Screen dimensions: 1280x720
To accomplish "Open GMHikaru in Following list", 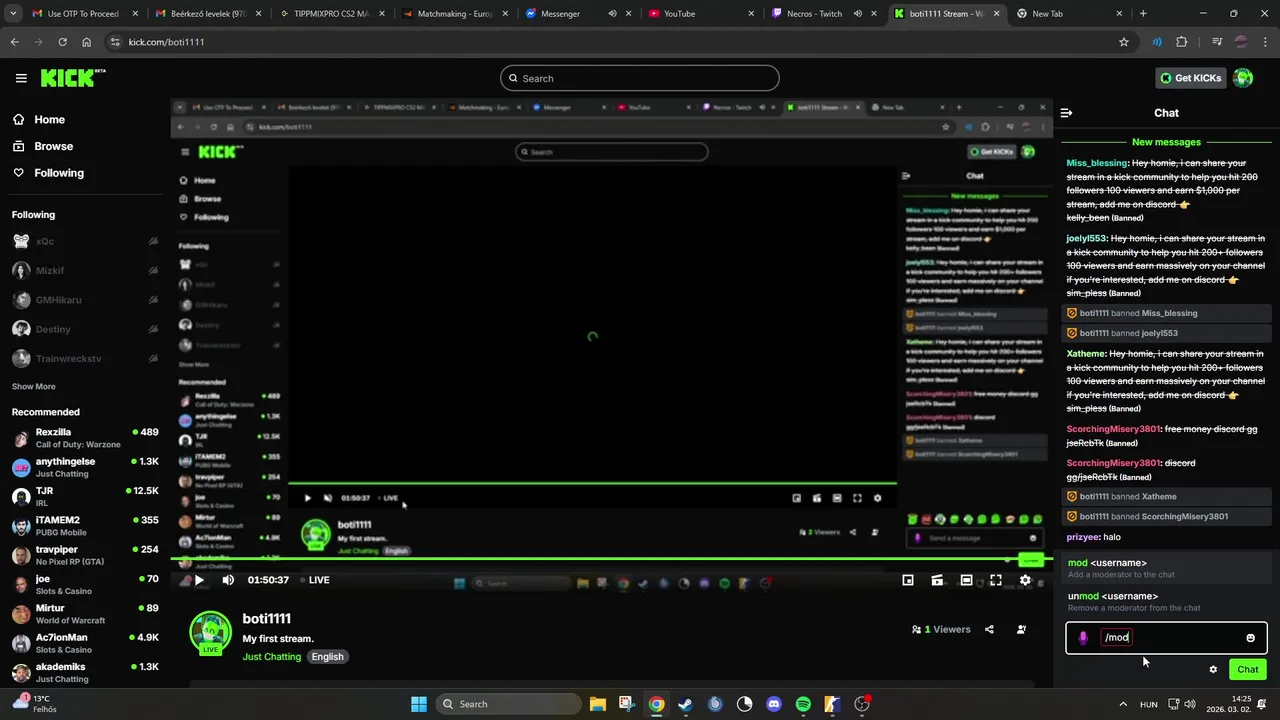I will (85, 300).
